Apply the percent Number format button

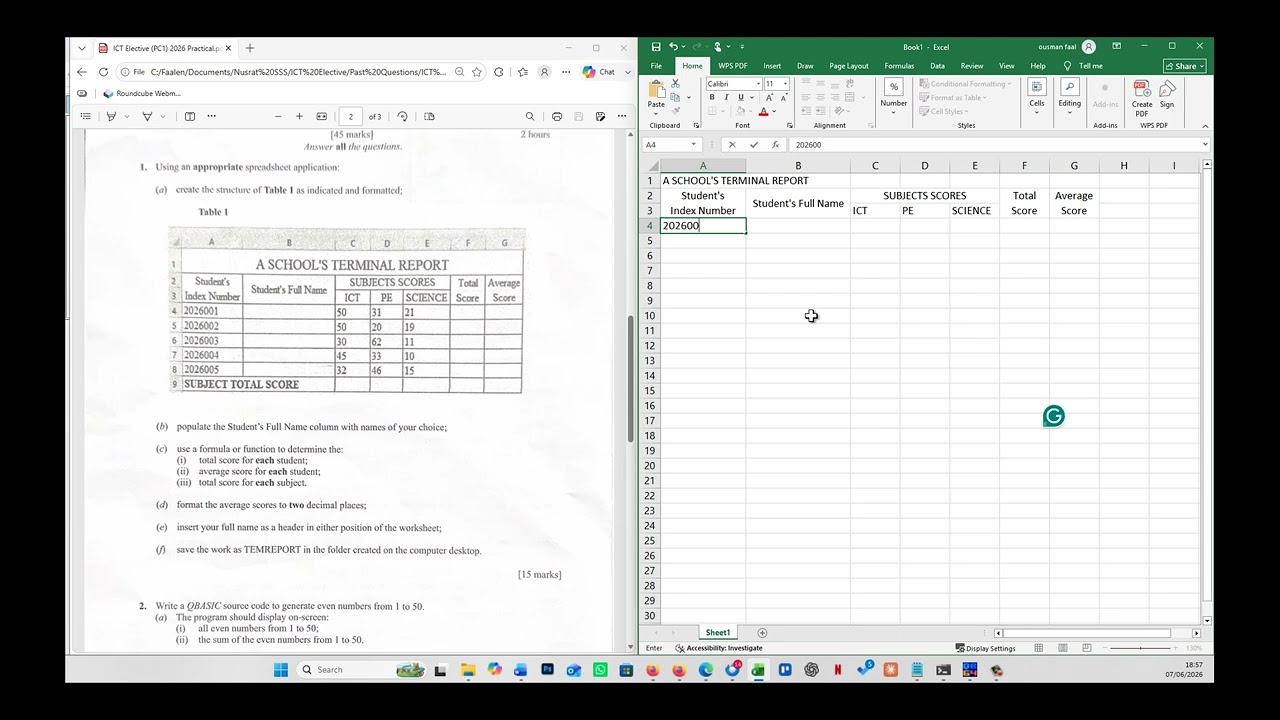[893, 87]
